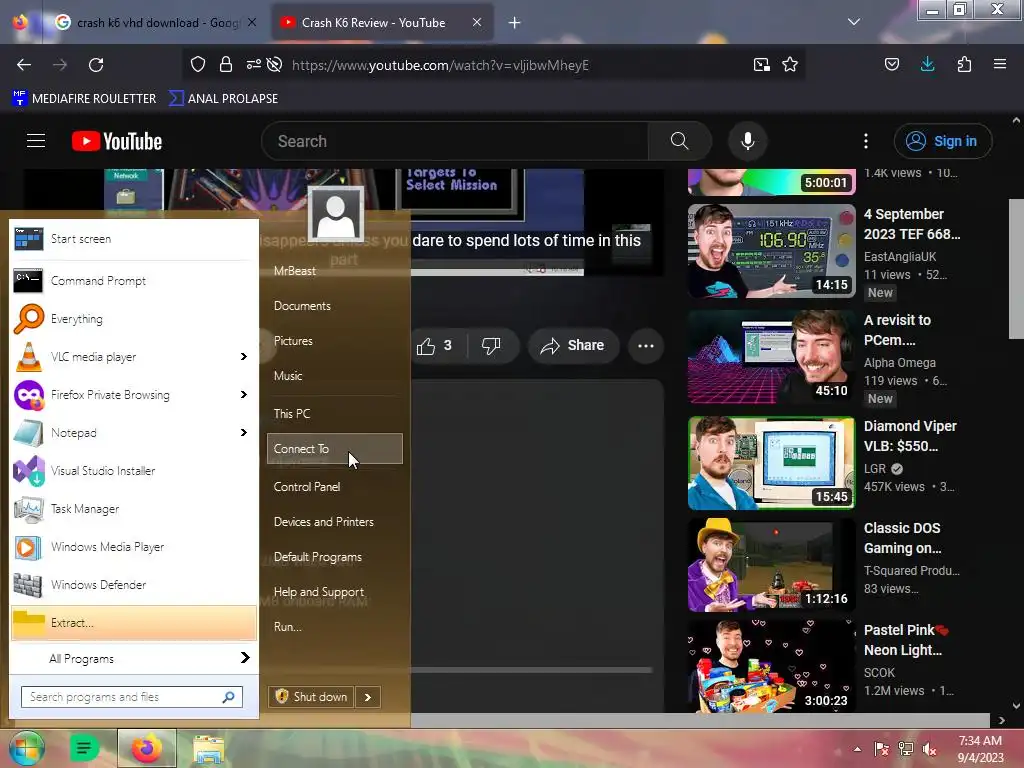Click Run... in Start menu

334,627
